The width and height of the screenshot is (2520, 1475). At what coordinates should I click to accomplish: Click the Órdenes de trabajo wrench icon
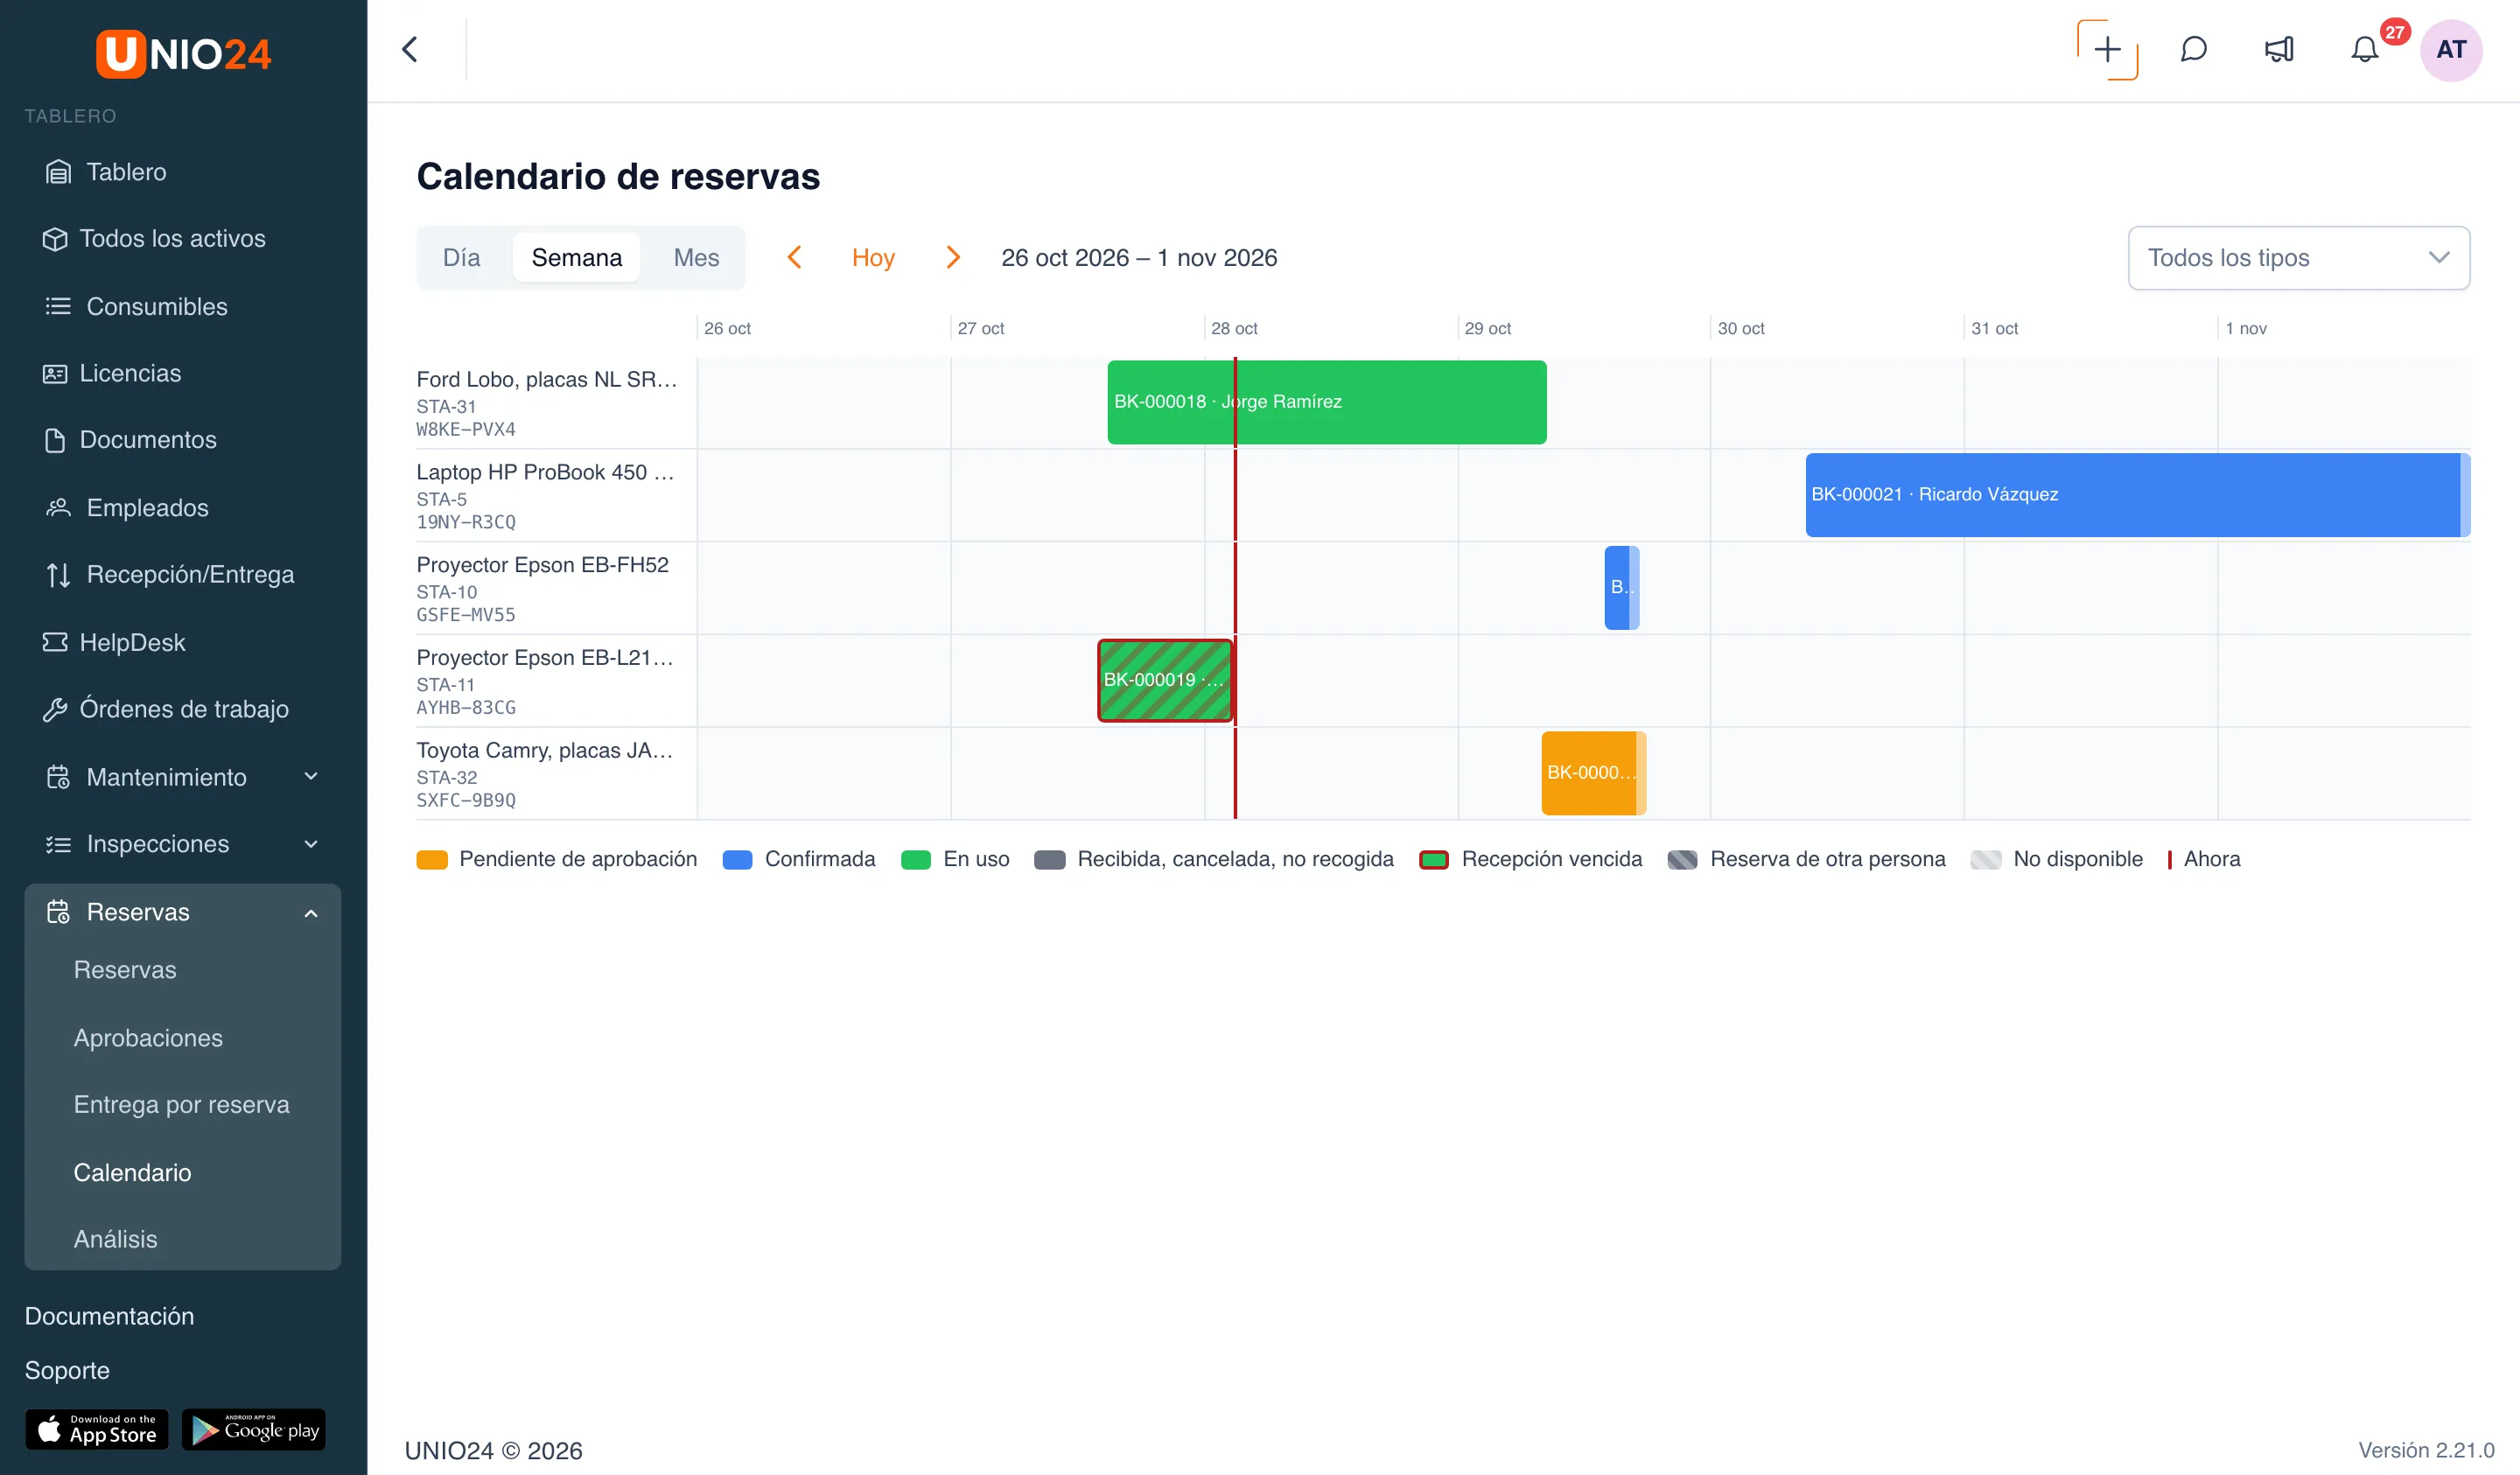pos(55,709)
